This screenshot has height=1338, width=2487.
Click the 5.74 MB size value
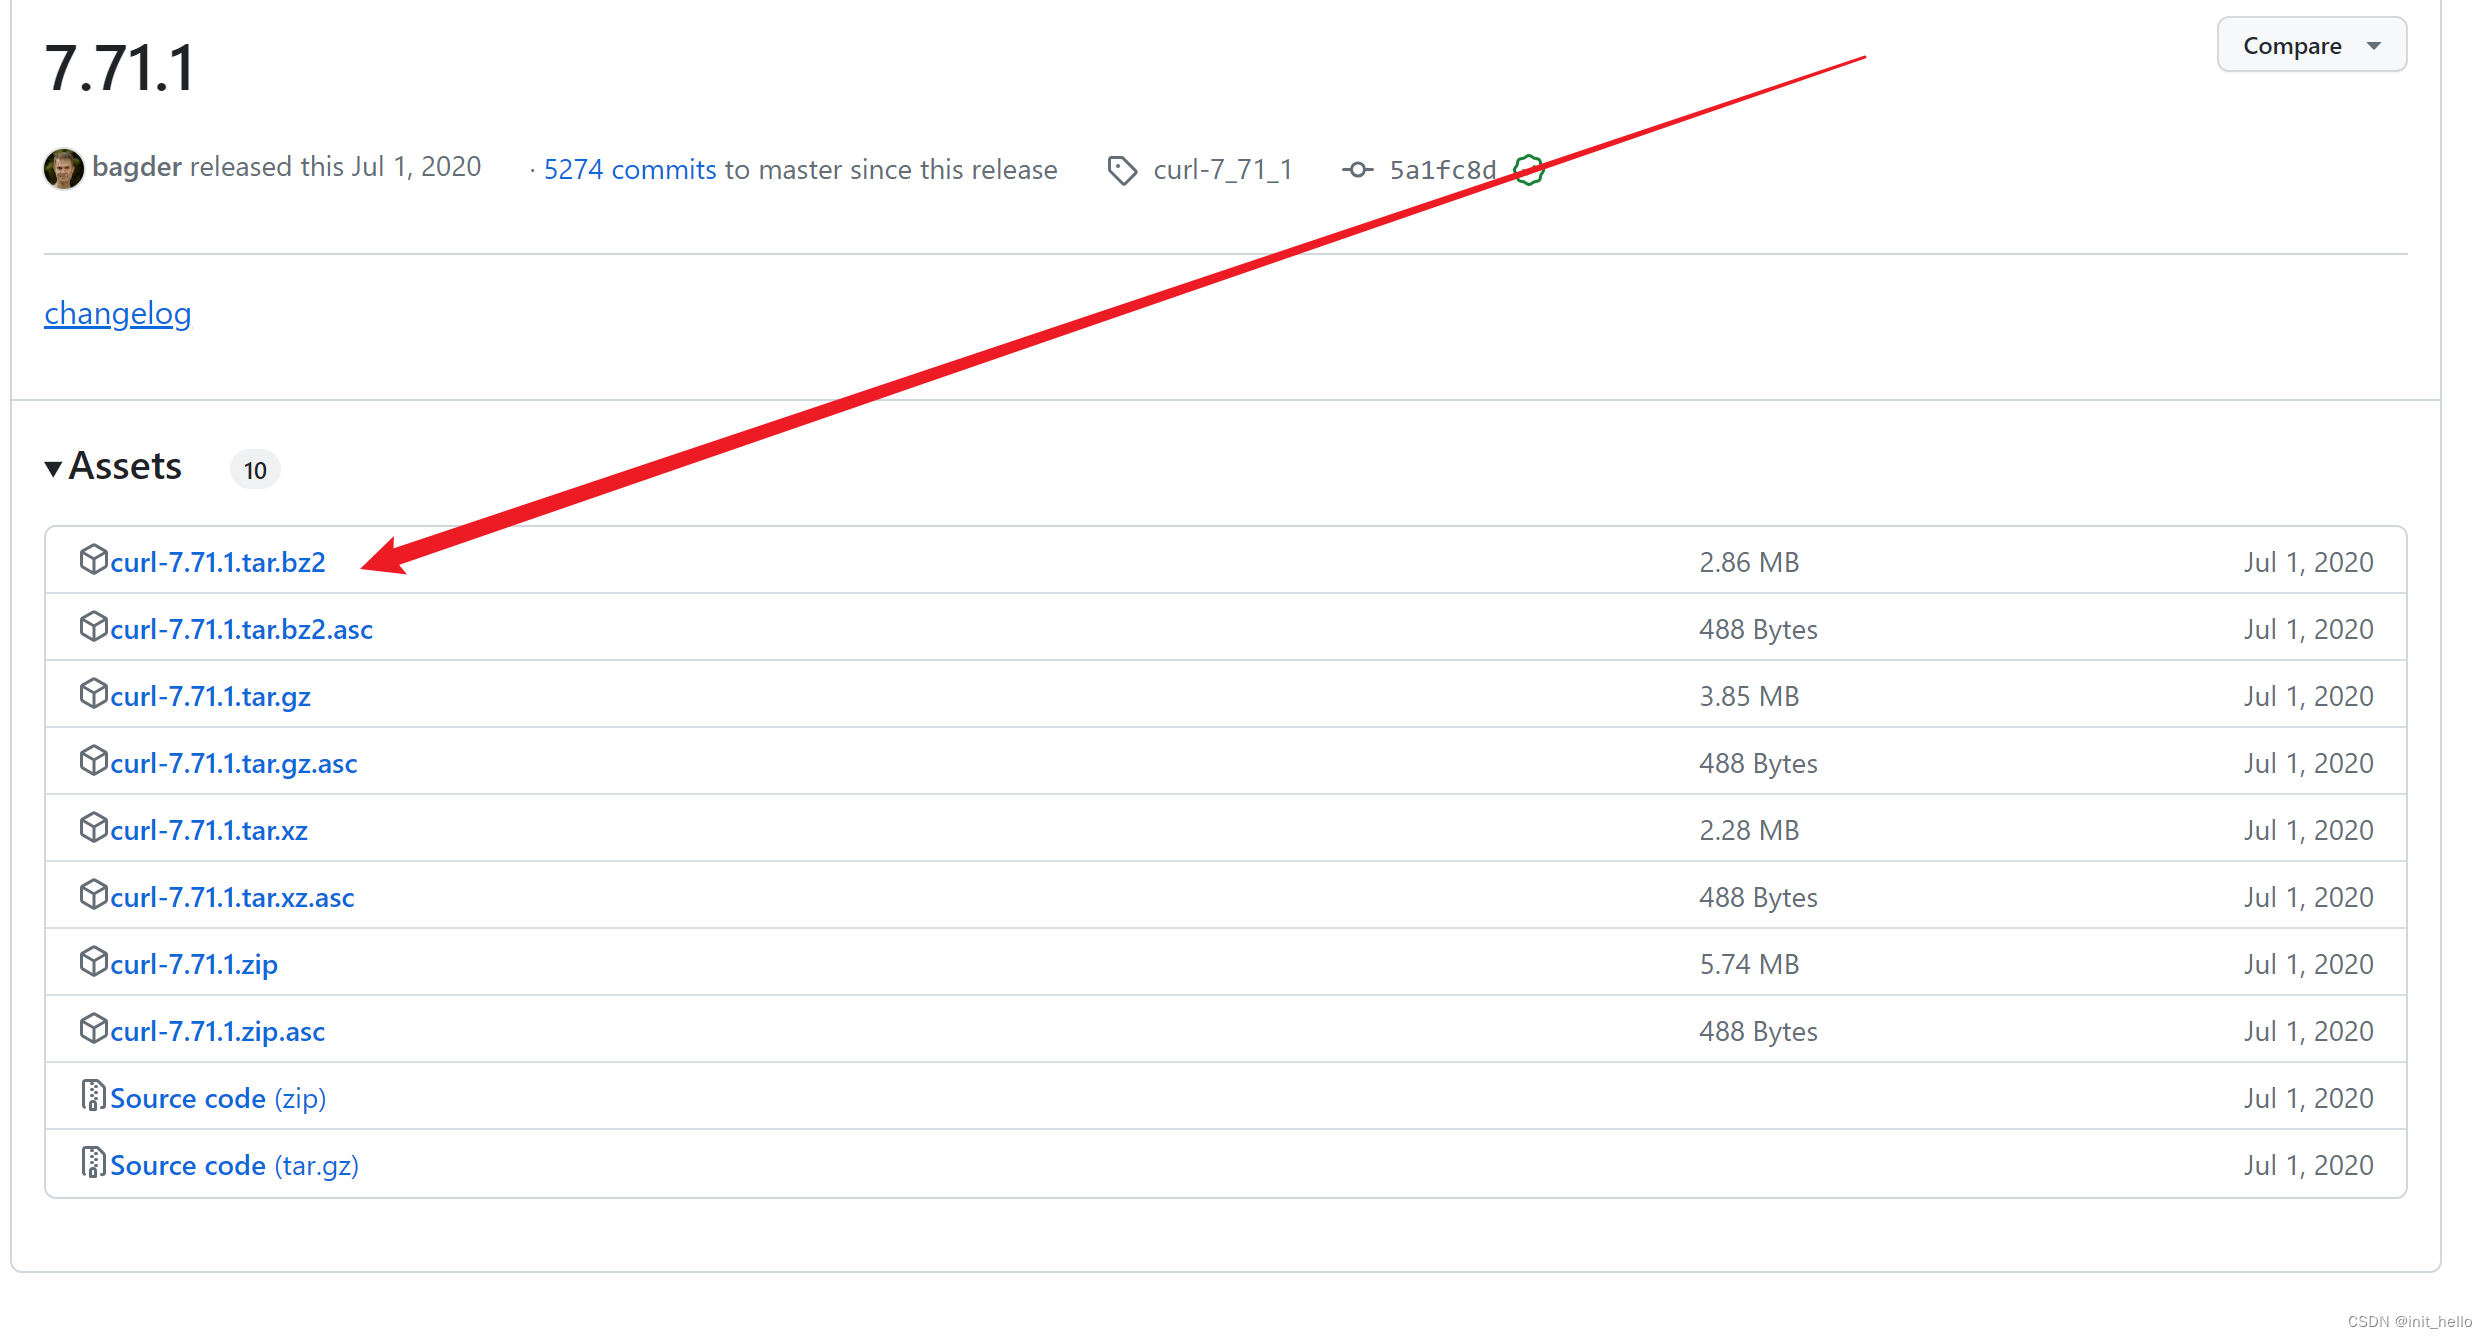[x=1749, y=964]
